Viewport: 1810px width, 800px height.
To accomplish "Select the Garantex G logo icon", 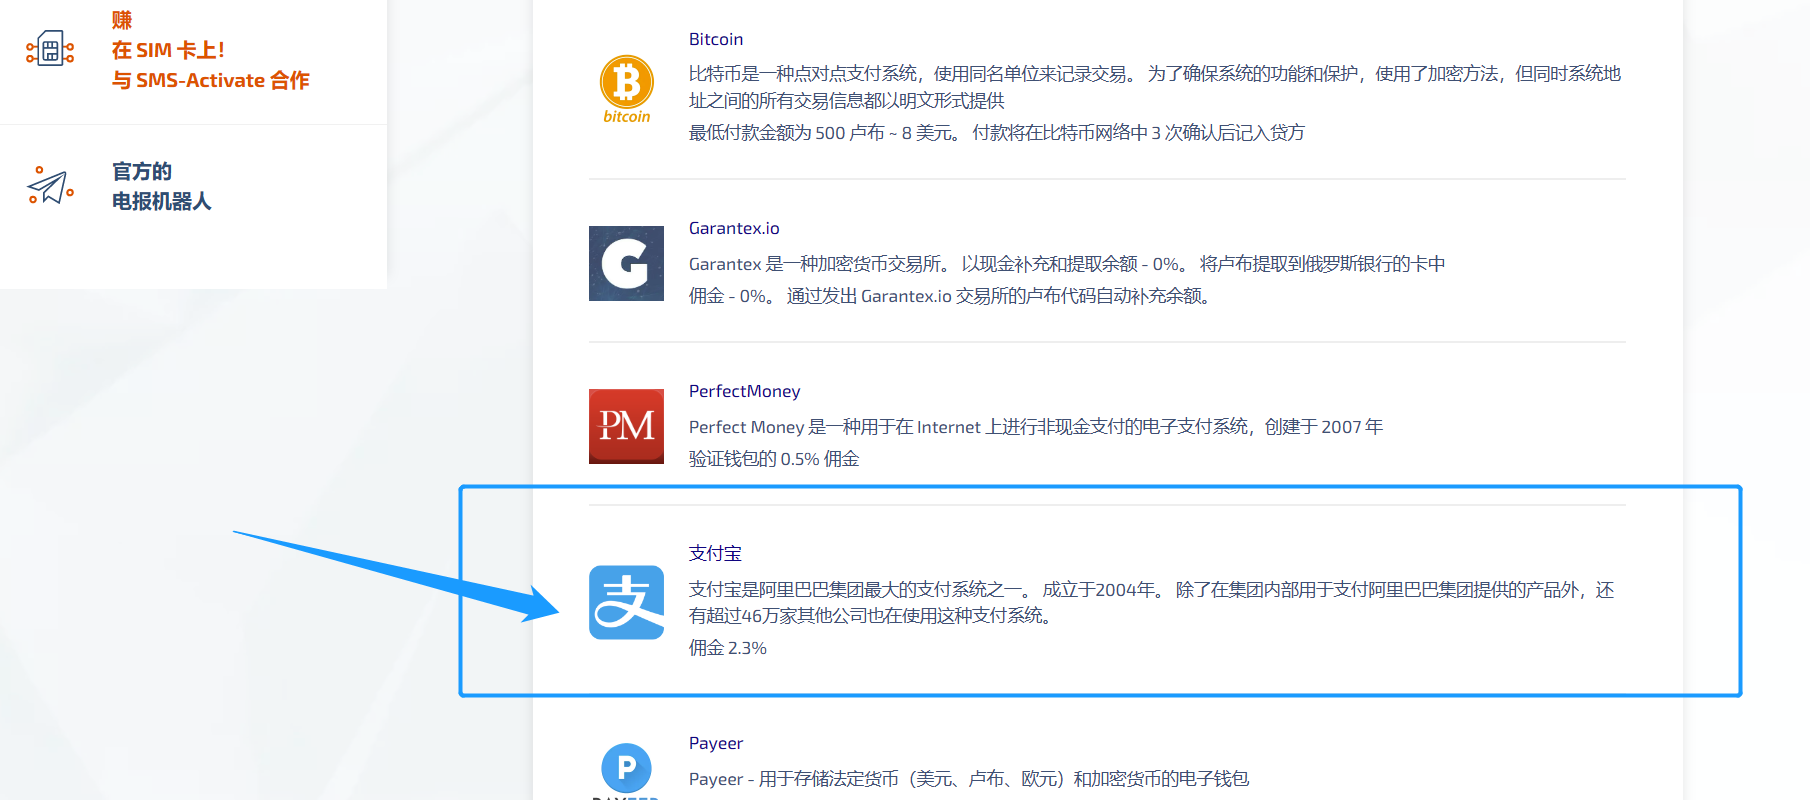I will click(x=626, y=263).
